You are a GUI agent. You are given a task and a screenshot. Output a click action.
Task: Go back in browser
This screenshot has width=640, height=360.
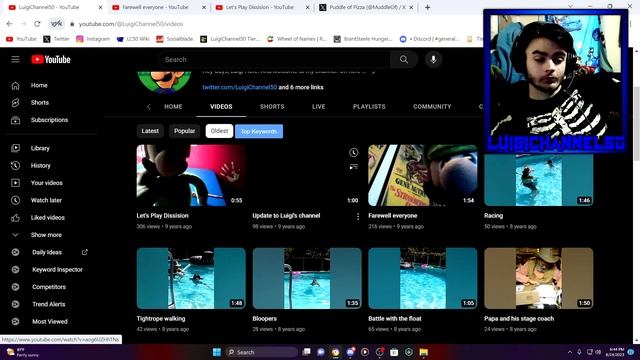(x=9, y=24)
